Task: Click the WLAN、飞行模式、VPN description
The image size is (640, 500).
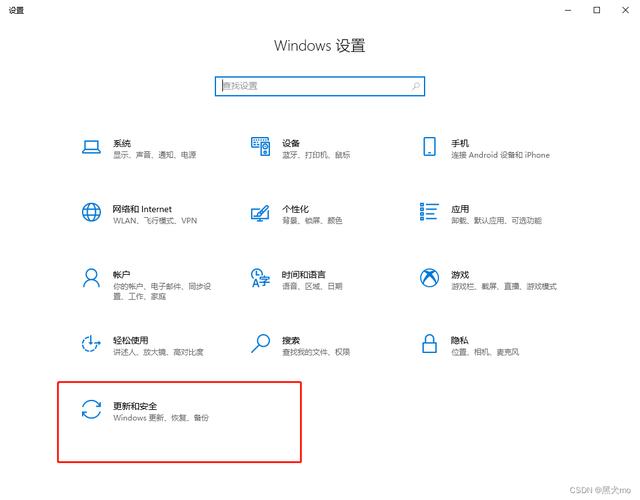Action: click(155, 221)
